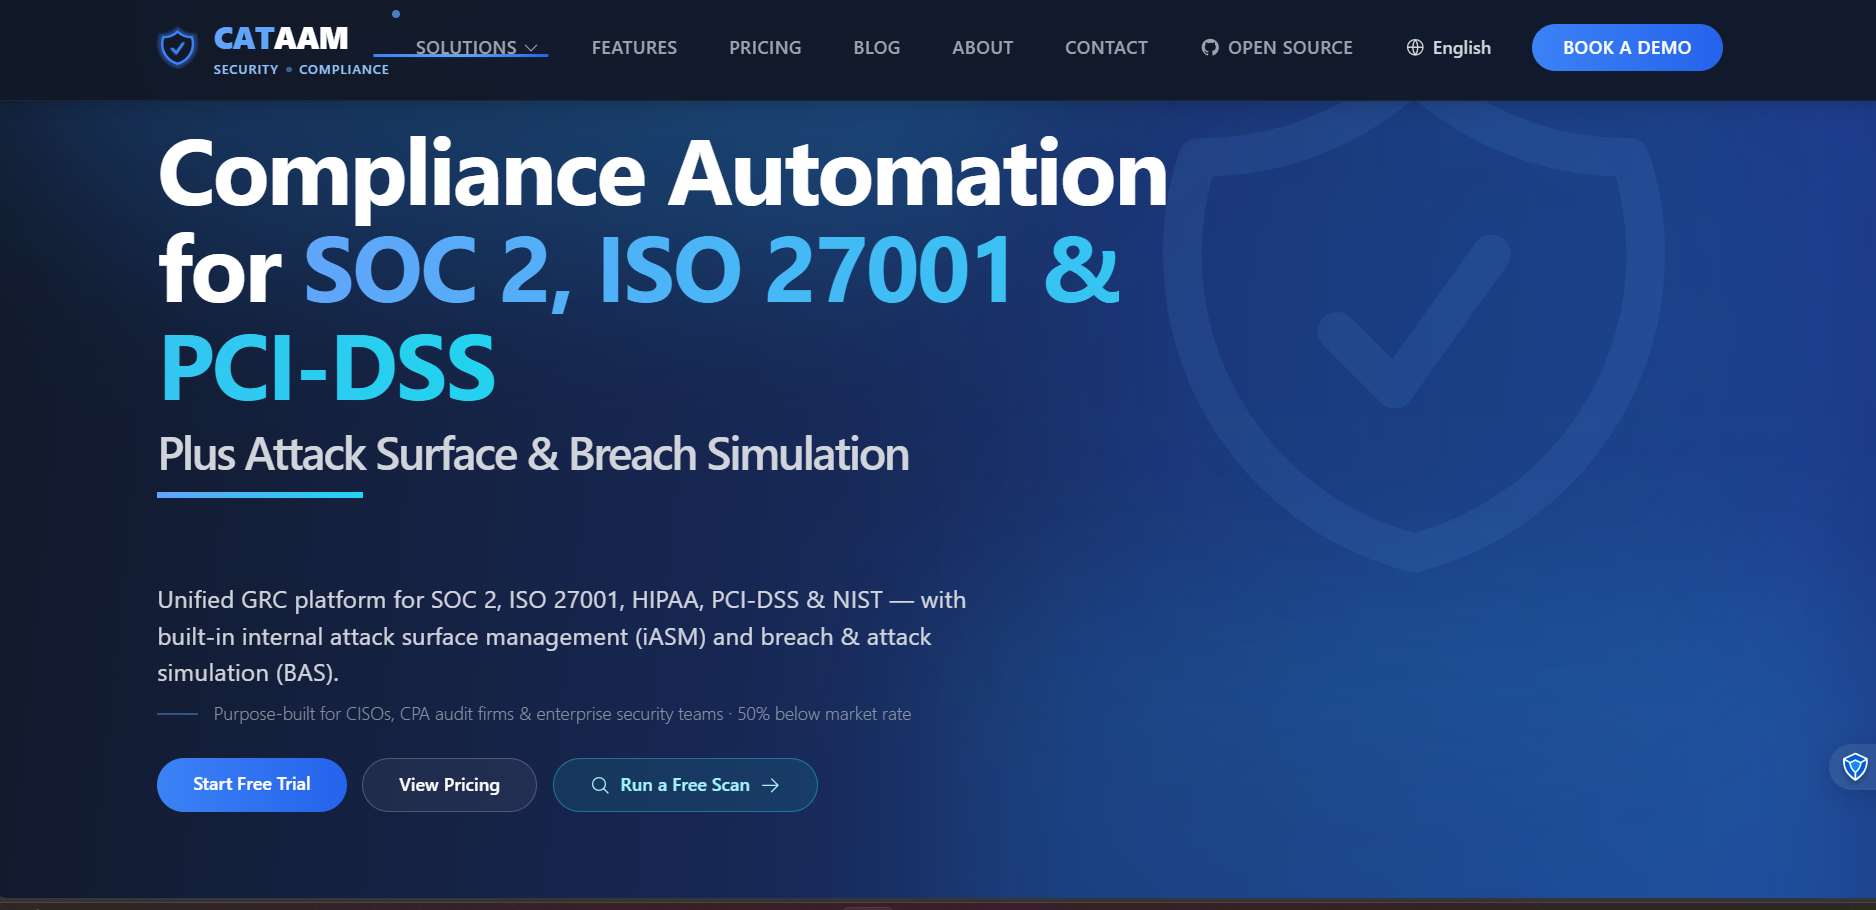This screenshot has width=1876, height=910.
Task: Click the 'Compliance Automation' headline
Action: (x=663, y=174)
